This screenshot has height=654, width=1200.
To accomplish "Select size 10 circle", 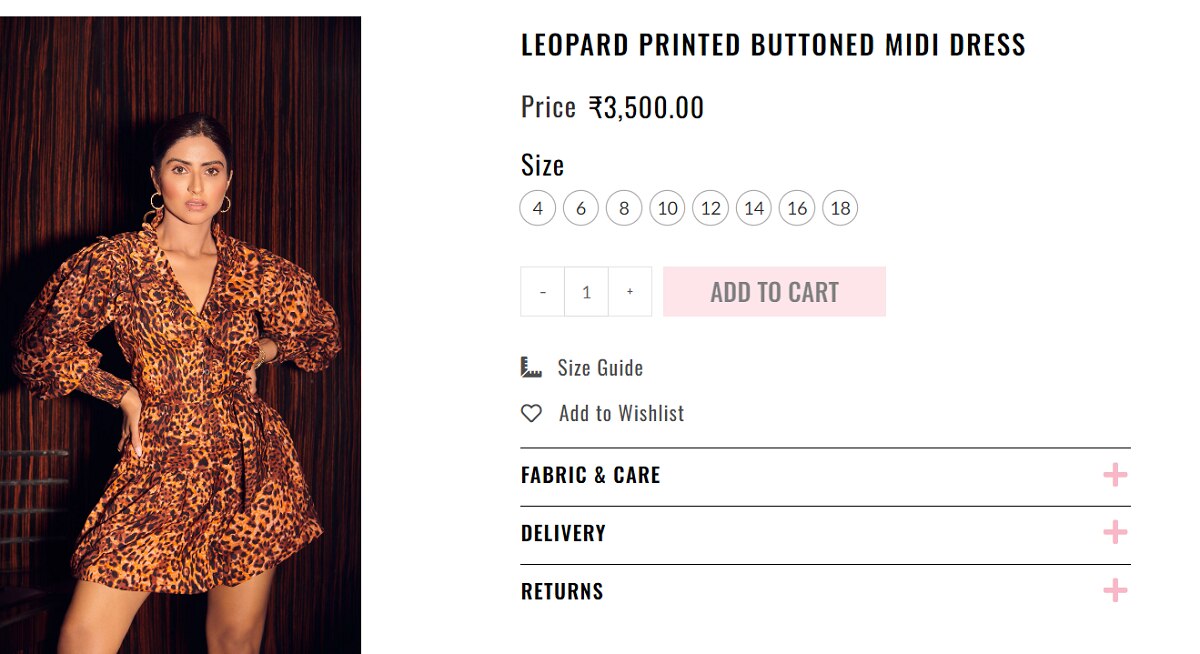I will (667, 208).
